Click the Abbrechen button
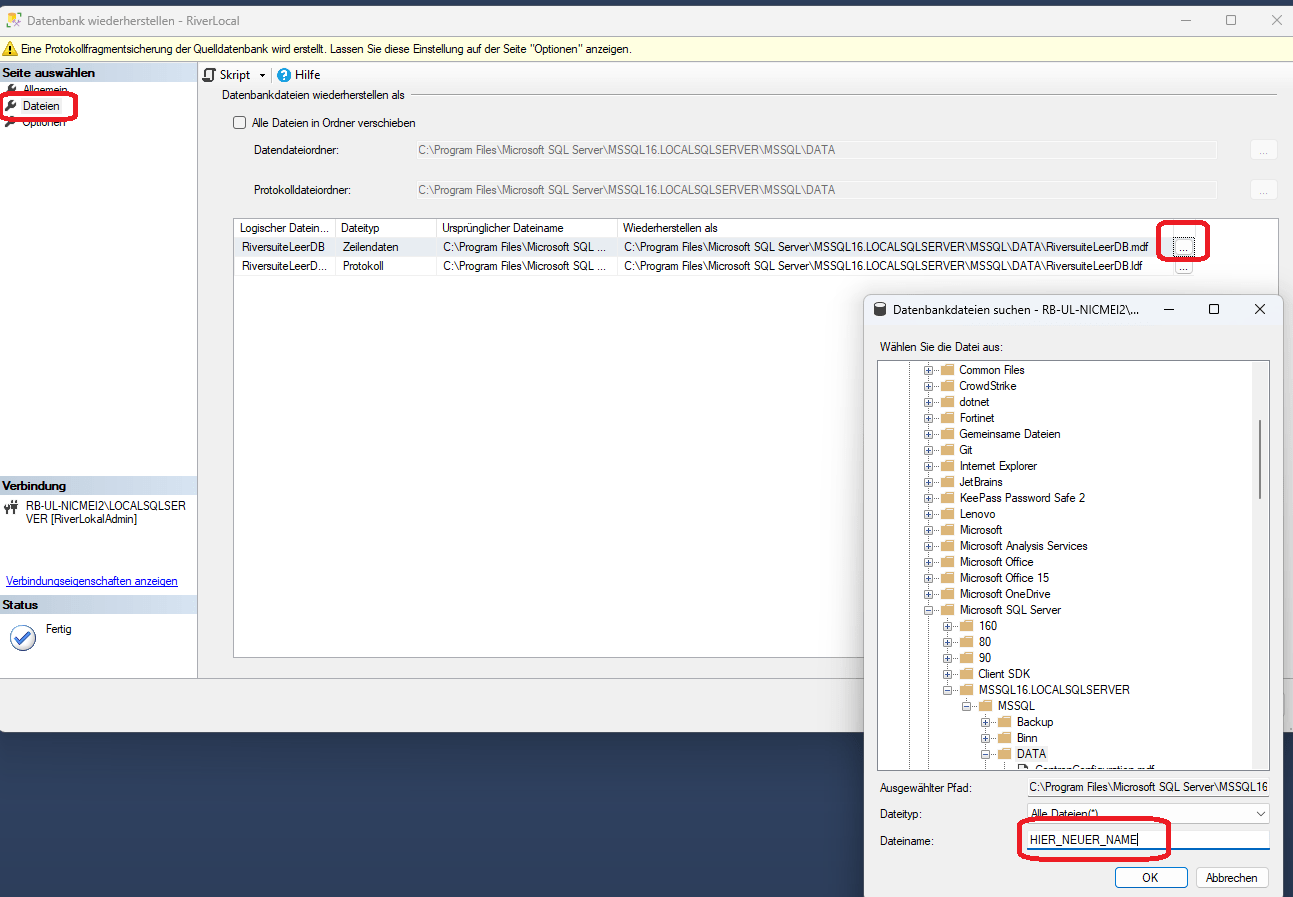 pyautogui.click(x=1232, y=877)
